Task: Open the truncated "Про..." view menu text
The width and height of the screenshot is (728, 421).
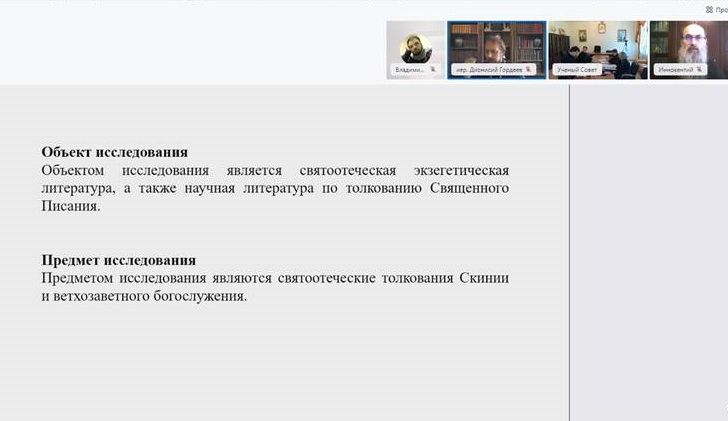Action: (x=721, y=8)
